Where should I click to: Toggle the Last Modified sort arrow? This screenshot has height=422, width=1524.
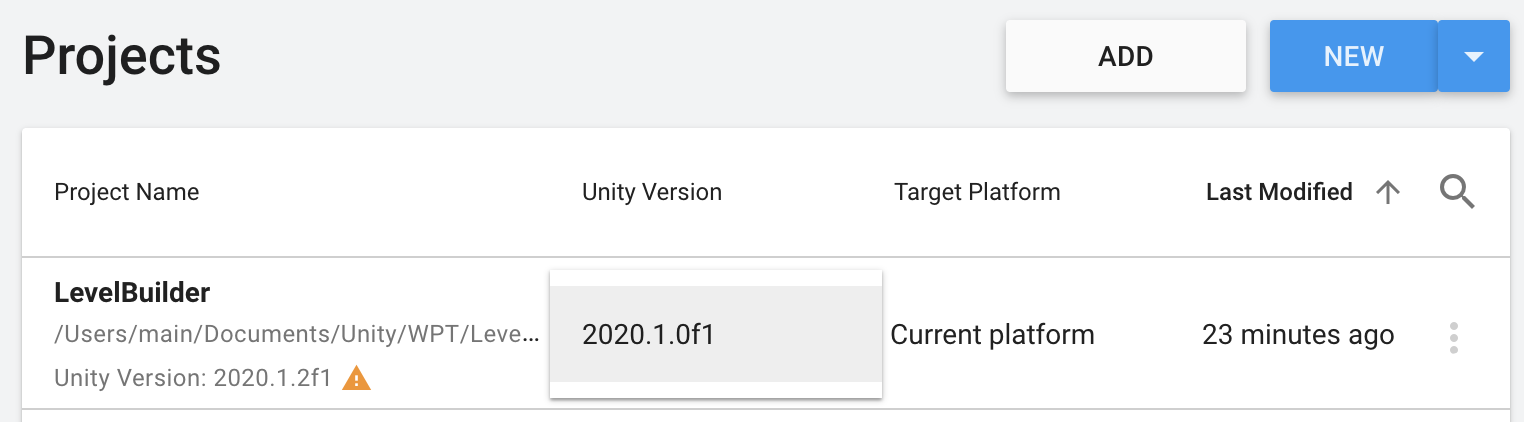tap(1387, 192)
